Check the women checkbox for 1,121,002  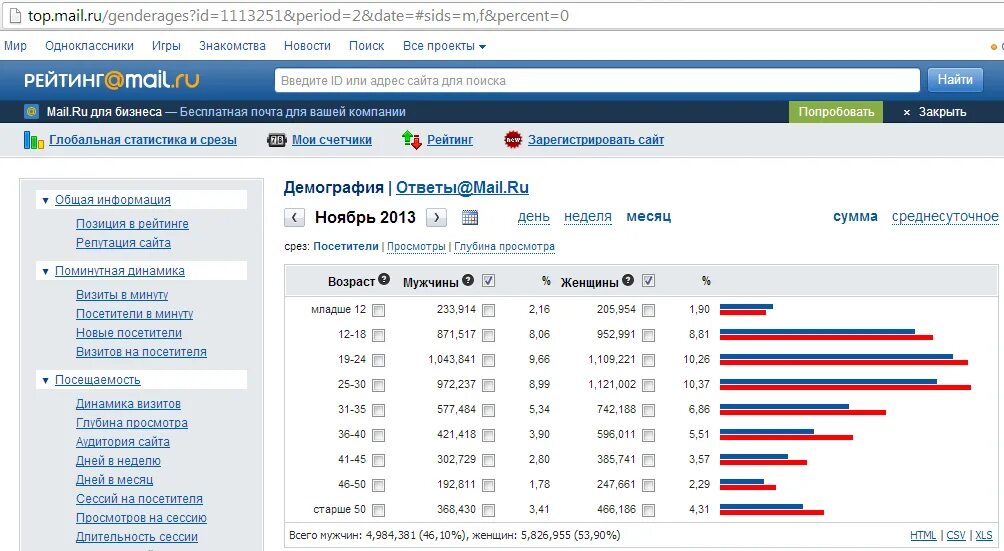click(649, 385)
